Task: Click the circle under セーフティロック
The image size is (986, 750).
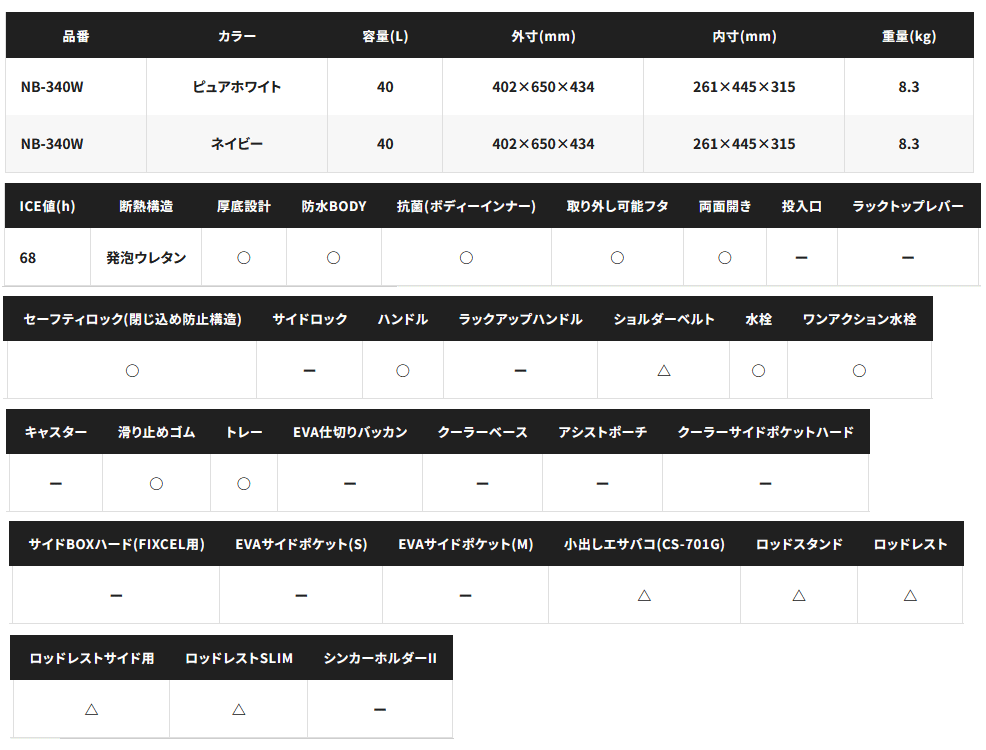Action: click(132, 371)
